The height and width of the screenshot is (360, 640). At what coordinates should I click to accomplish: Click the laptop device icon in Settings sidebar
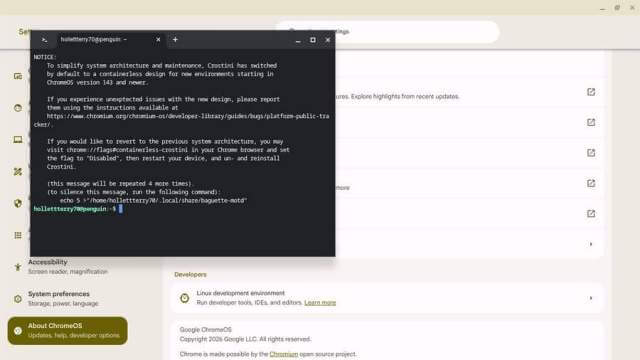[18, 140]
